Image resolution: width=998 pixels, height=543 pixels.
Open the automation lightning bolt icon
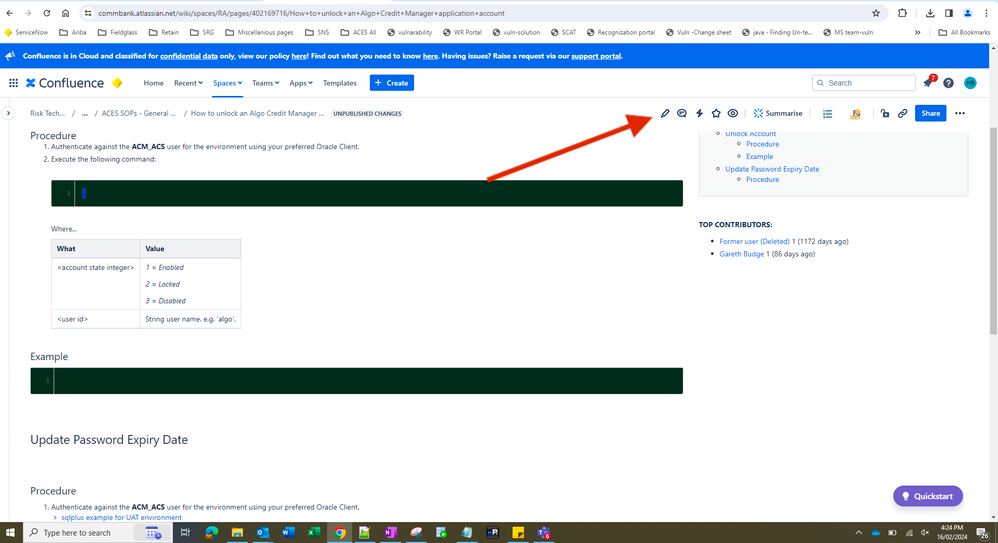point(699,113)
